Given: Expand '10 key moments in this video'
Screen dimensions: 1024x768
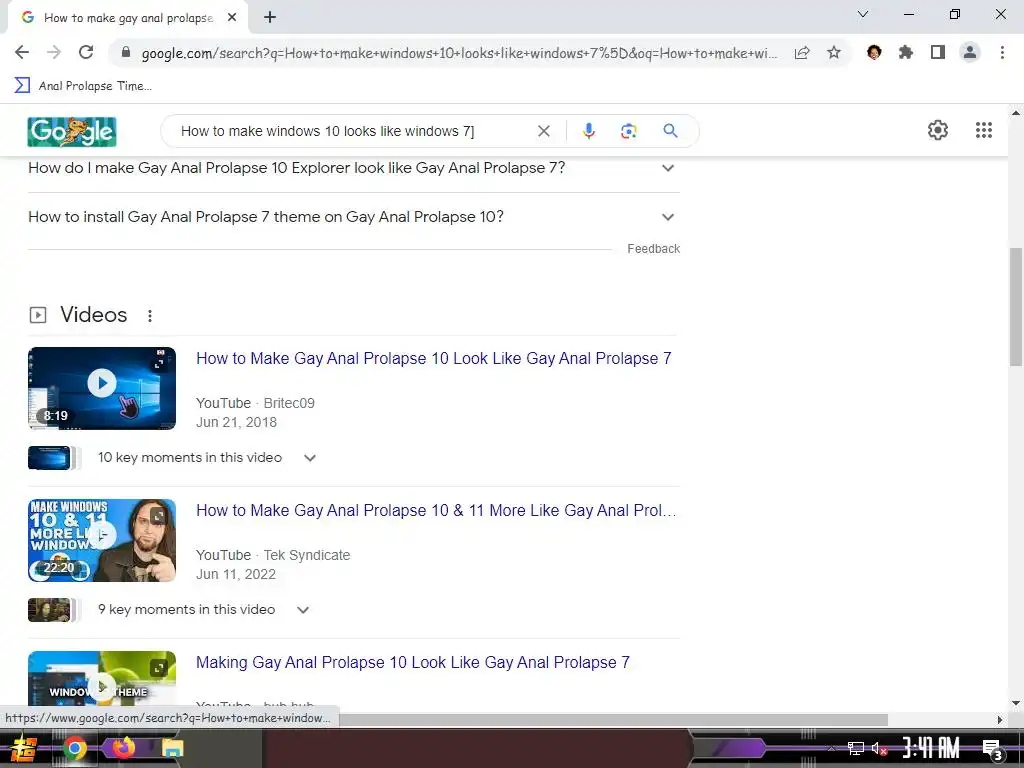Looking at the screenshot, I should point(206,458).
